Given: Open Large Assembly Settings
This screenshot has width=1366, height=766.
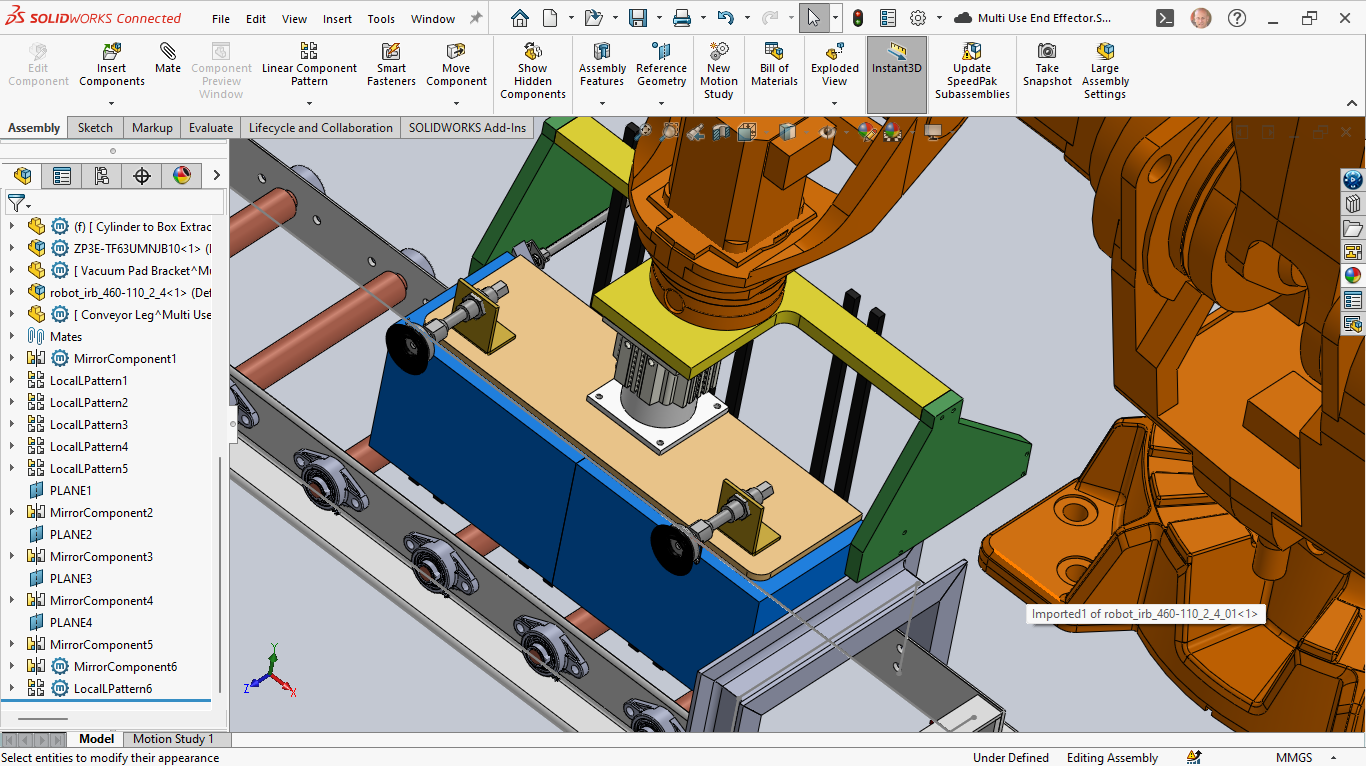Looking at the screenshot, I should [1105, 71].
